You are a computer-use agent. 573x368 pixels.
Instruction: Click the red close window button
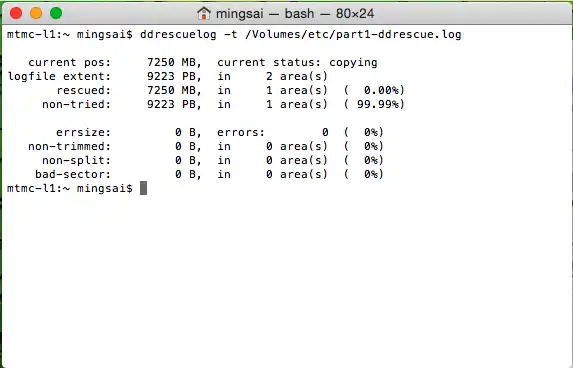(16, 14)
